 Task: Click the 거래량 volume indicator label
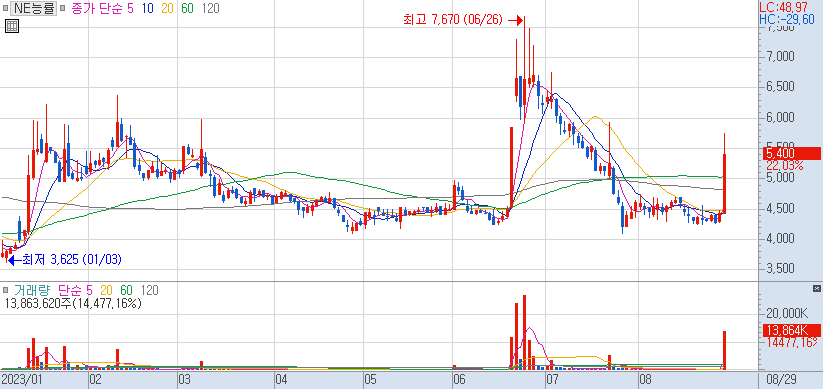click(x=32, y=290)
